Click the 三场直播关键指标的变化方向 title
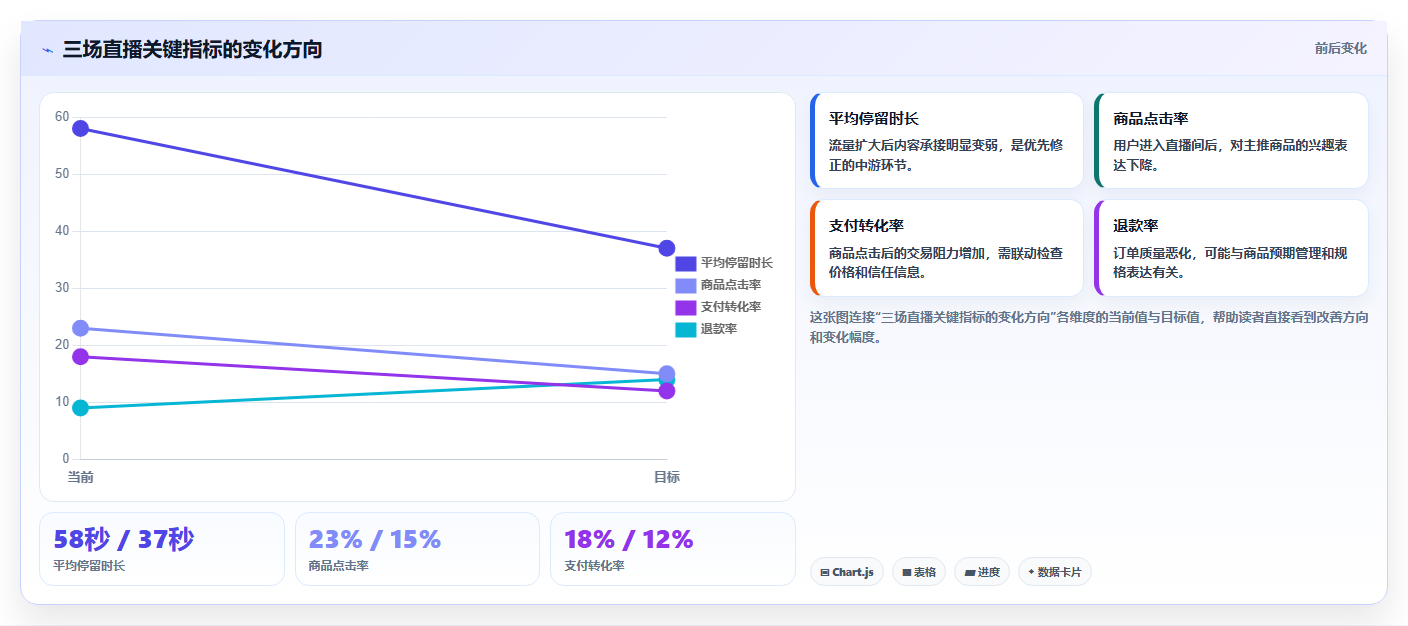Viewport: 1408px width, 626px height. [x=192, y=49]
